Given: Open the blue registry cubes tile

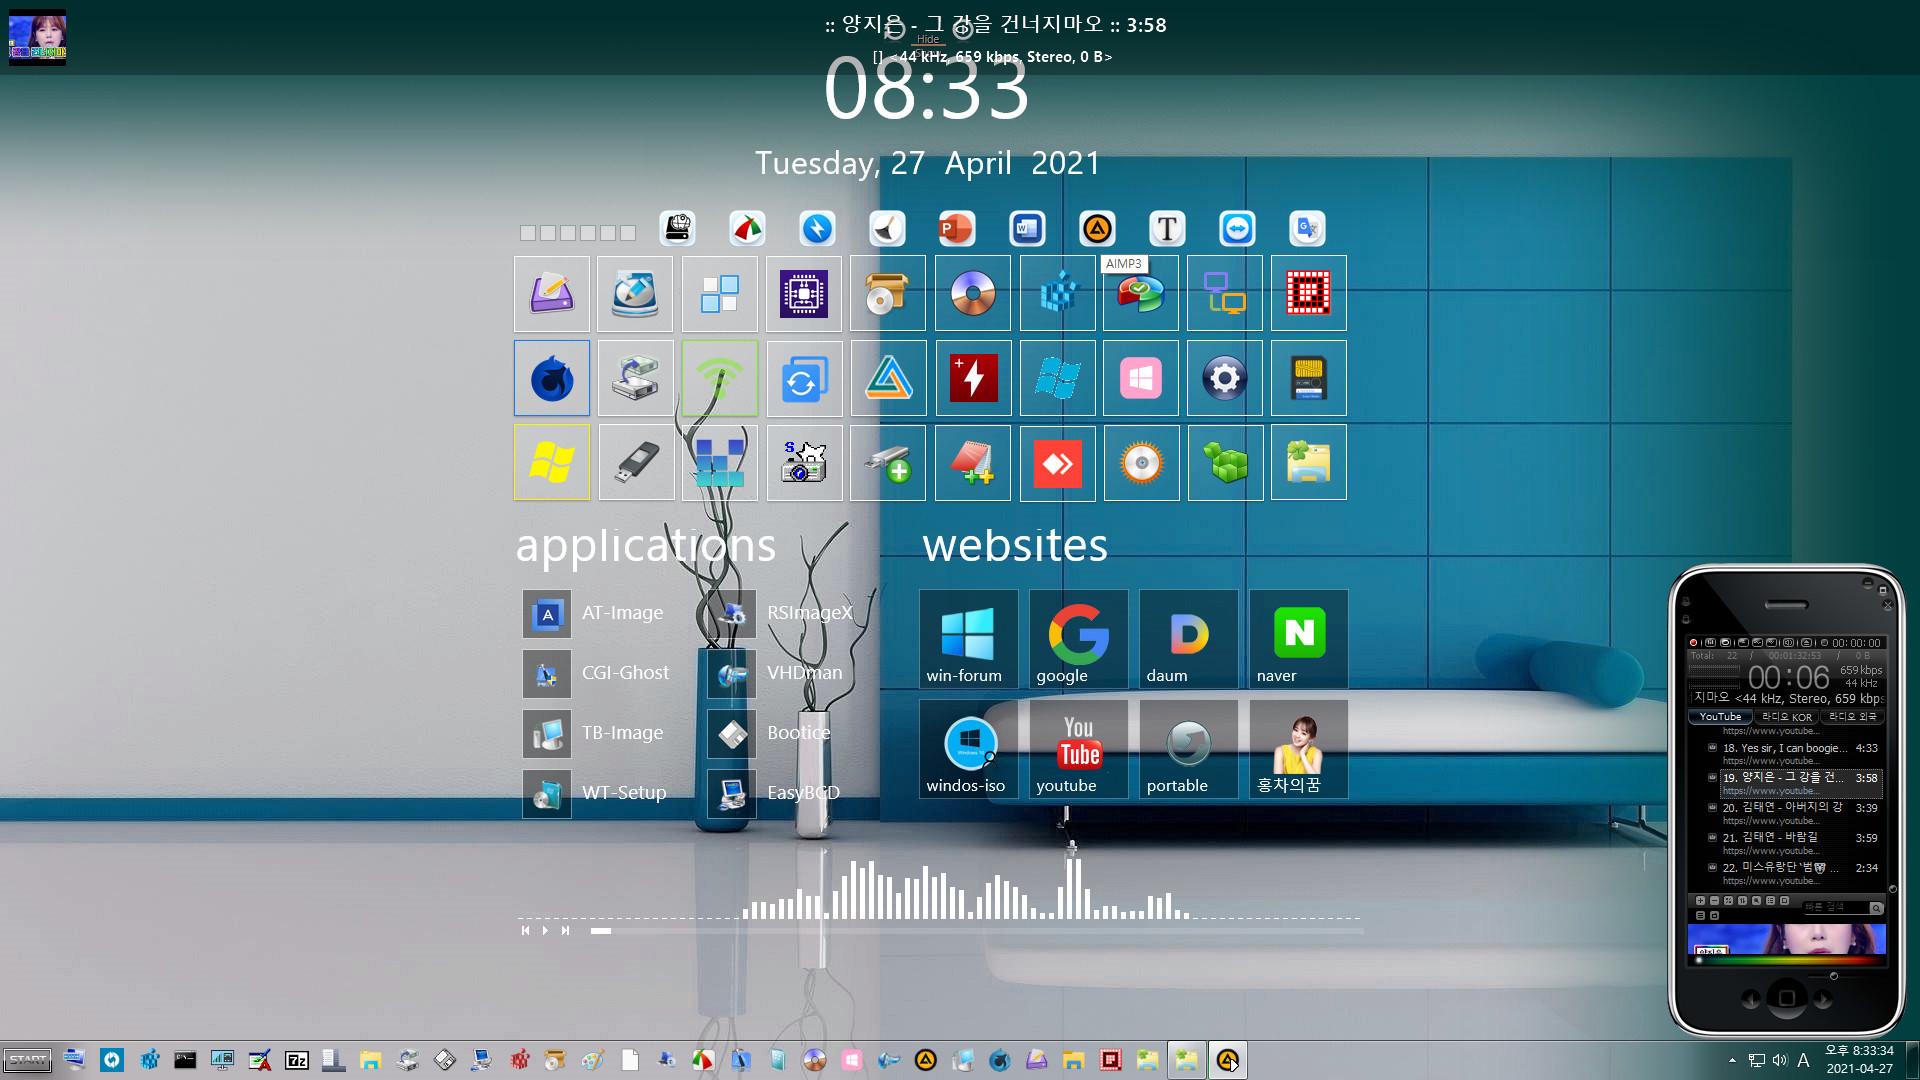Looking at the screenshot, I should [1058, 294].
